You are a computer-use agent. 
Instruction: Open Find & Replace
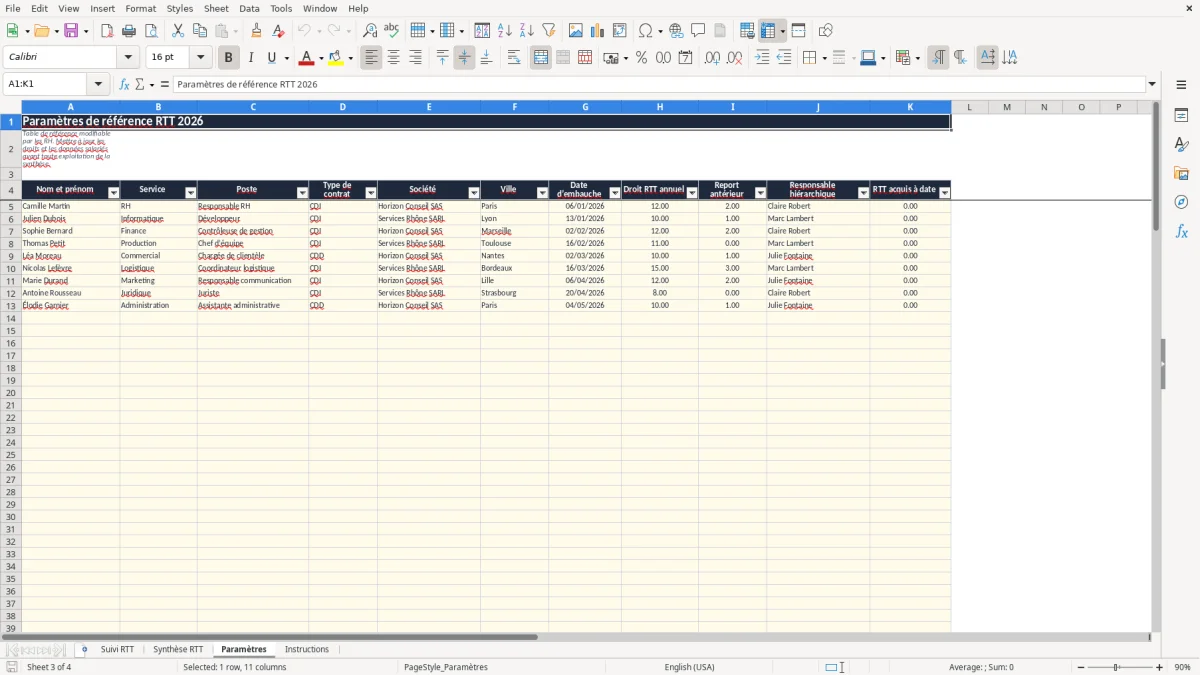pos(370,31)
